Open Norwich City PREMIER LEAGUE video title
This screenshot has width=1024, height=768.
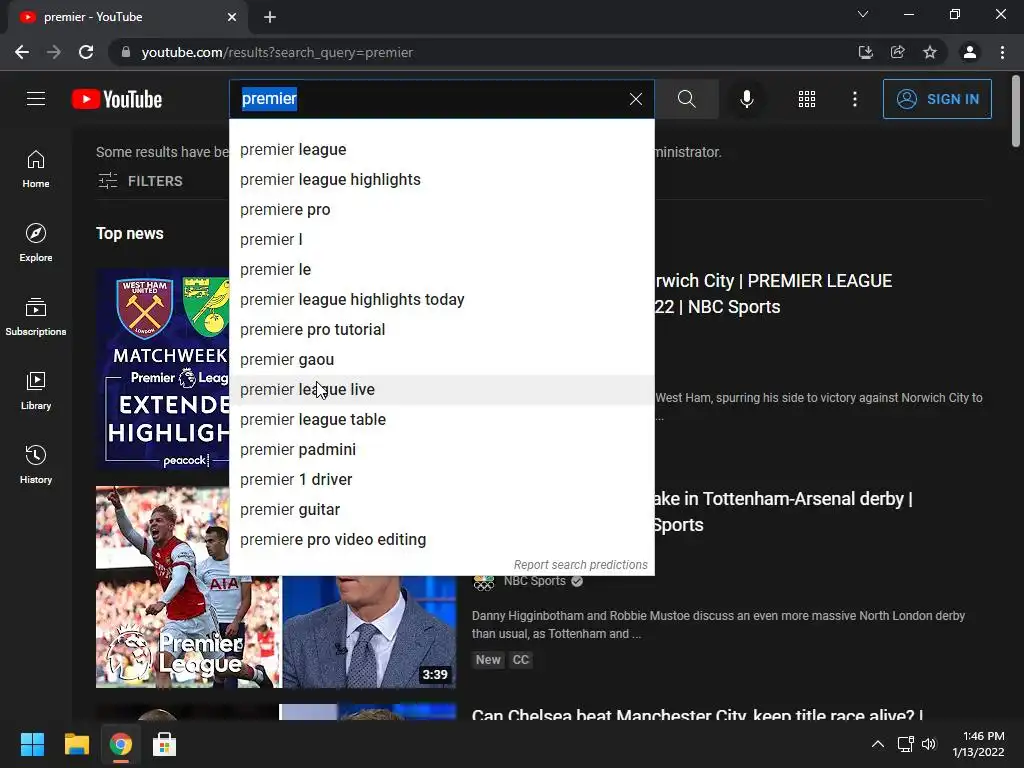pyautogui.click(x=774, y=294)
